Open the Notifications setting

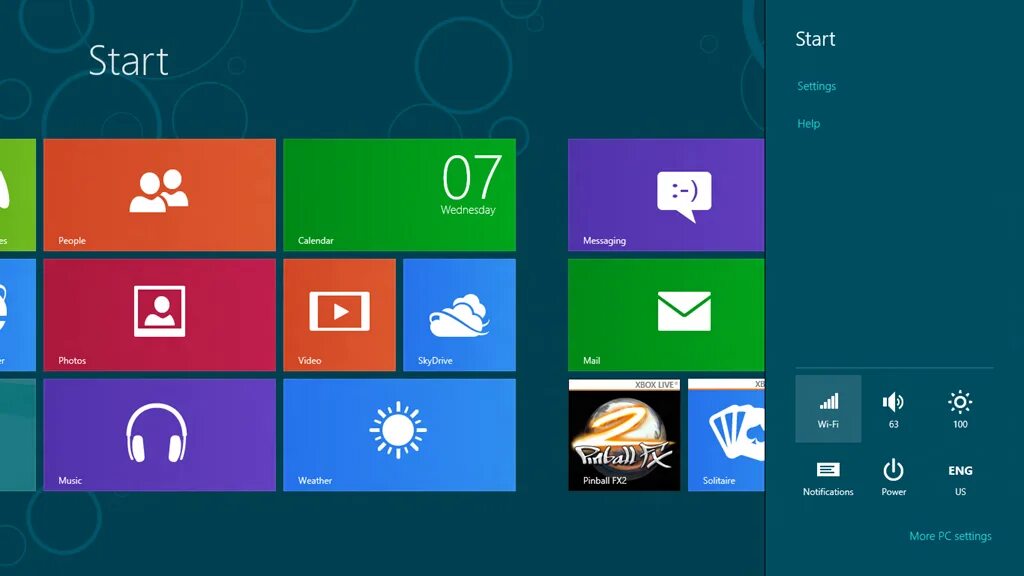coord(828,478)
